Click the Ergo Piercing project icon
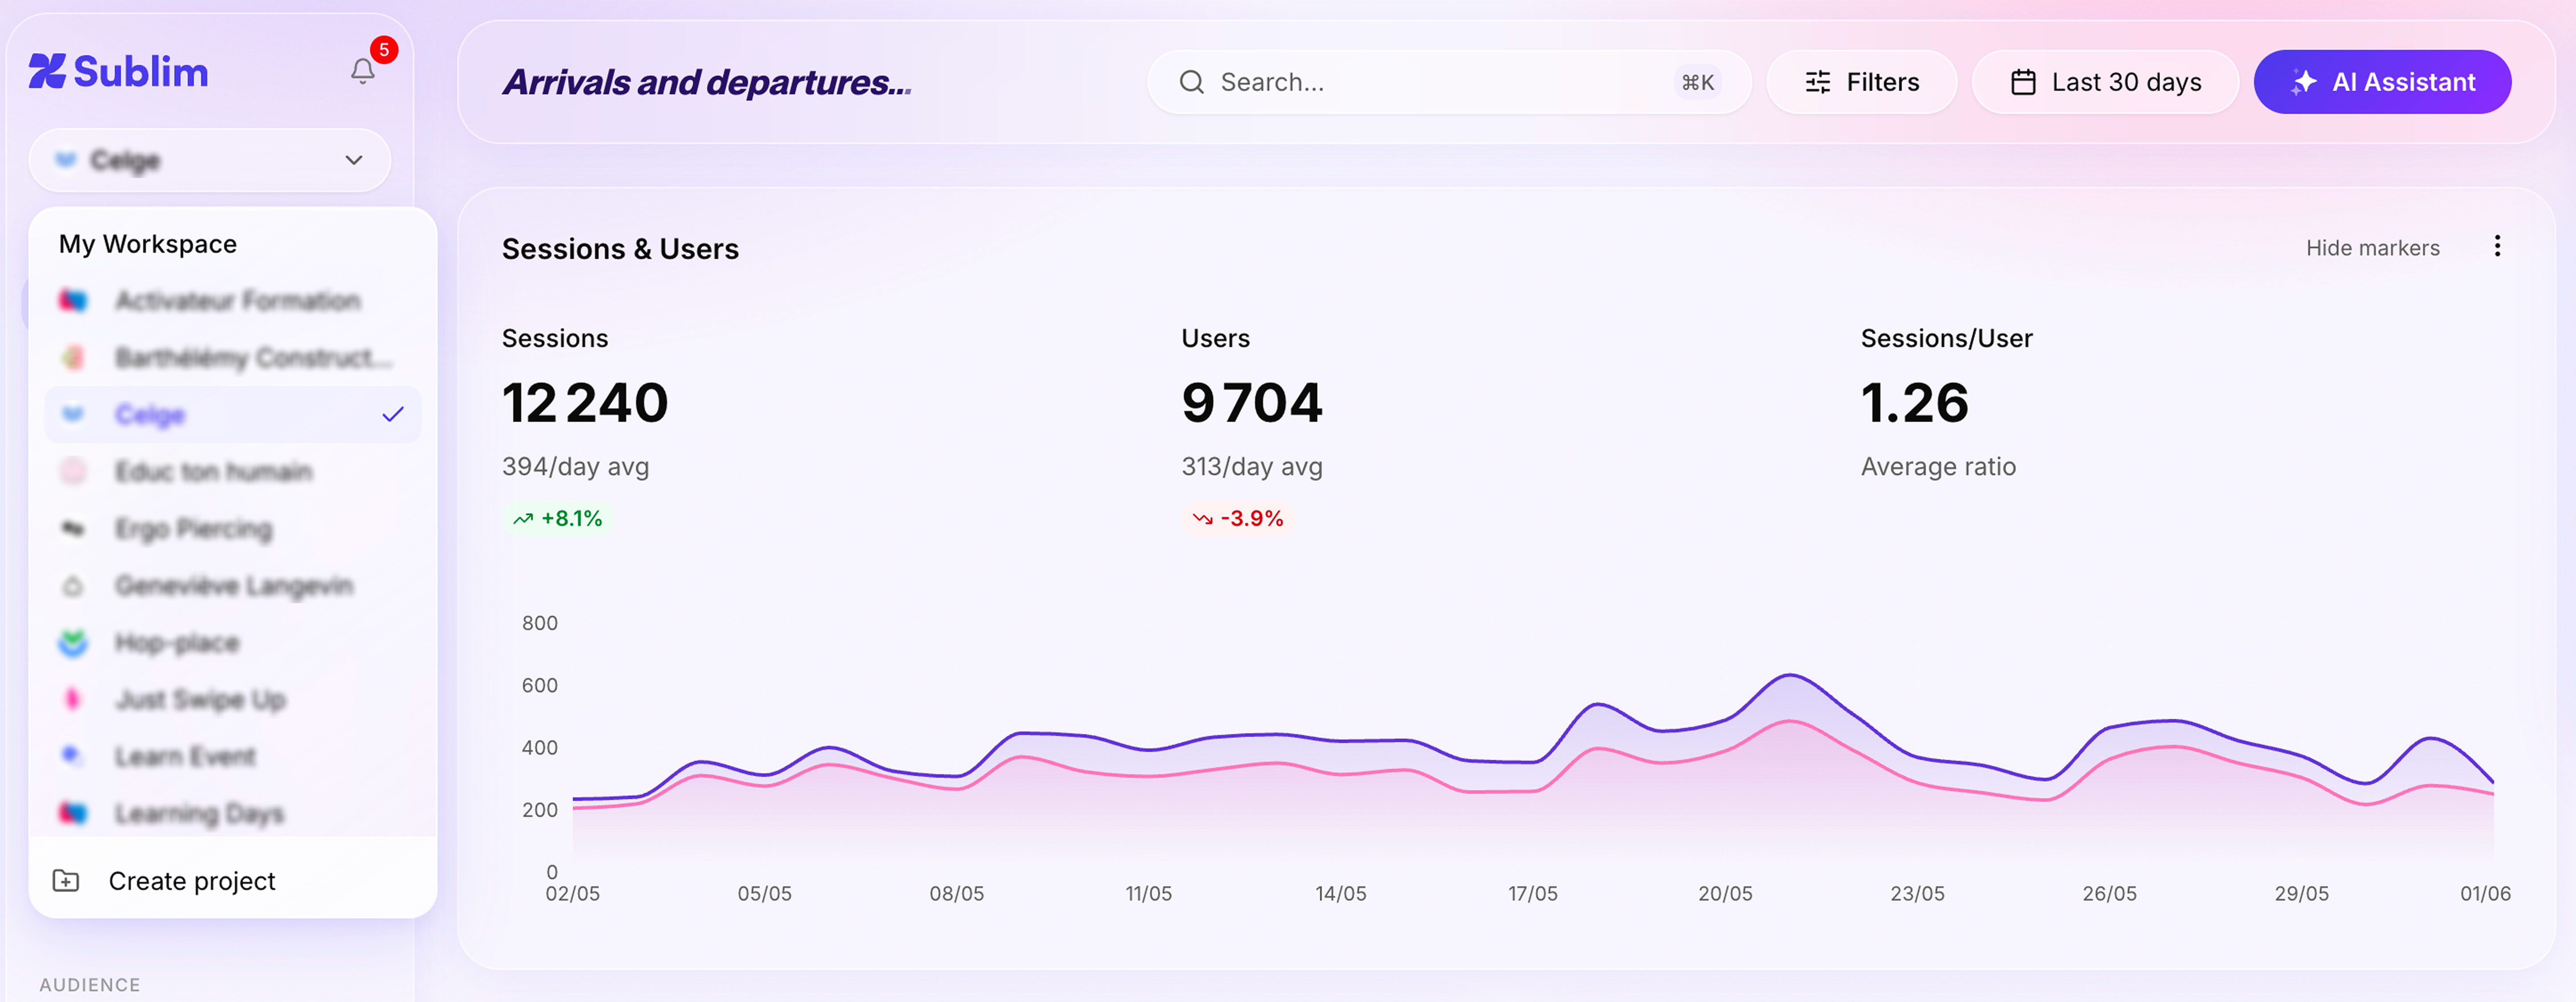 point(73,528)
